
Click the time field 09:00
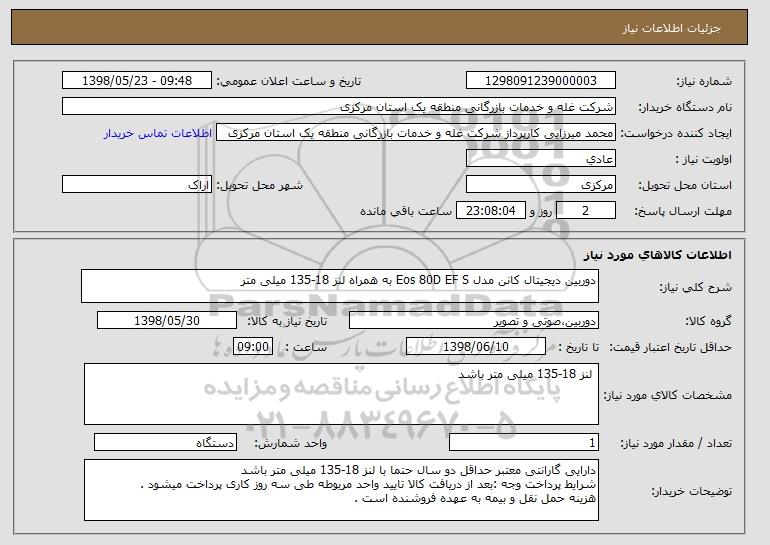[253, 347]
